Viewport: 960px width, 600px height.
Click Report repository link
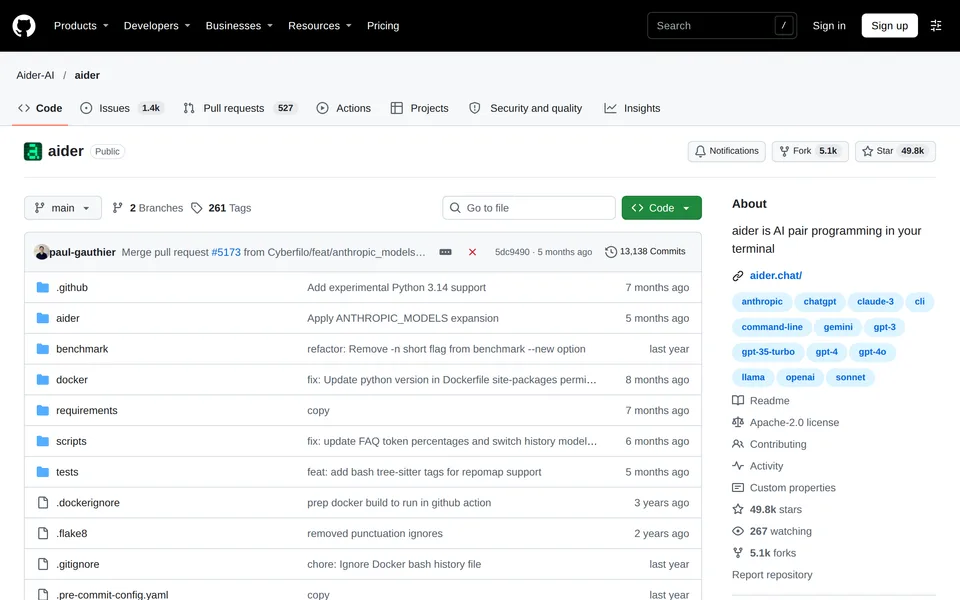(772, 575)
